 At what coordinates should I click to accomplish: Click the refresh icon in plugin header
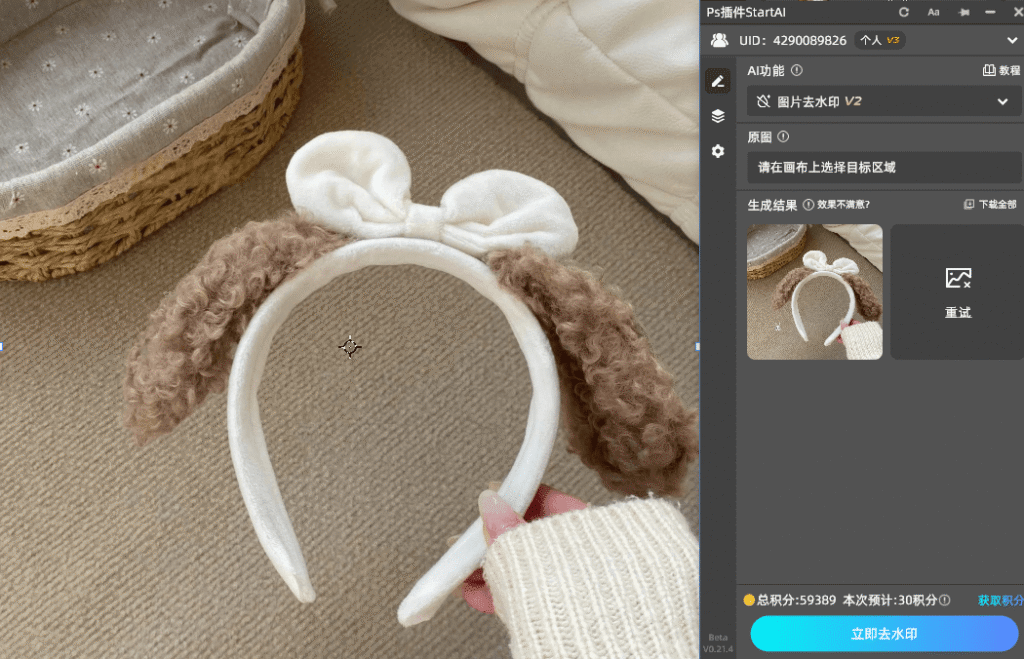click(904, 12)
